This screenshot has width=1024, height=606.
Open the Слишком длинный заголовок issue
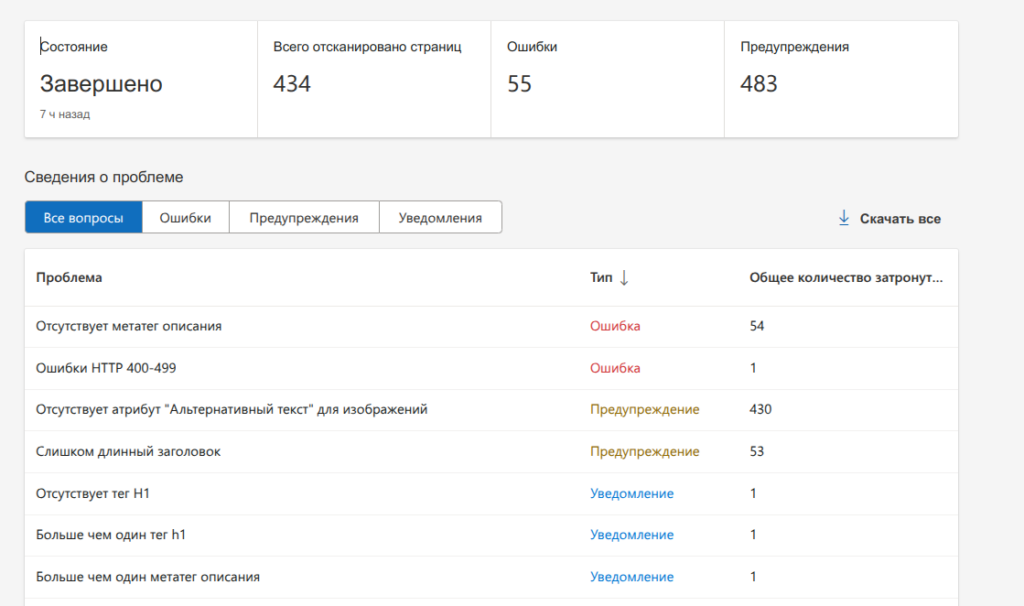(128, 452)
